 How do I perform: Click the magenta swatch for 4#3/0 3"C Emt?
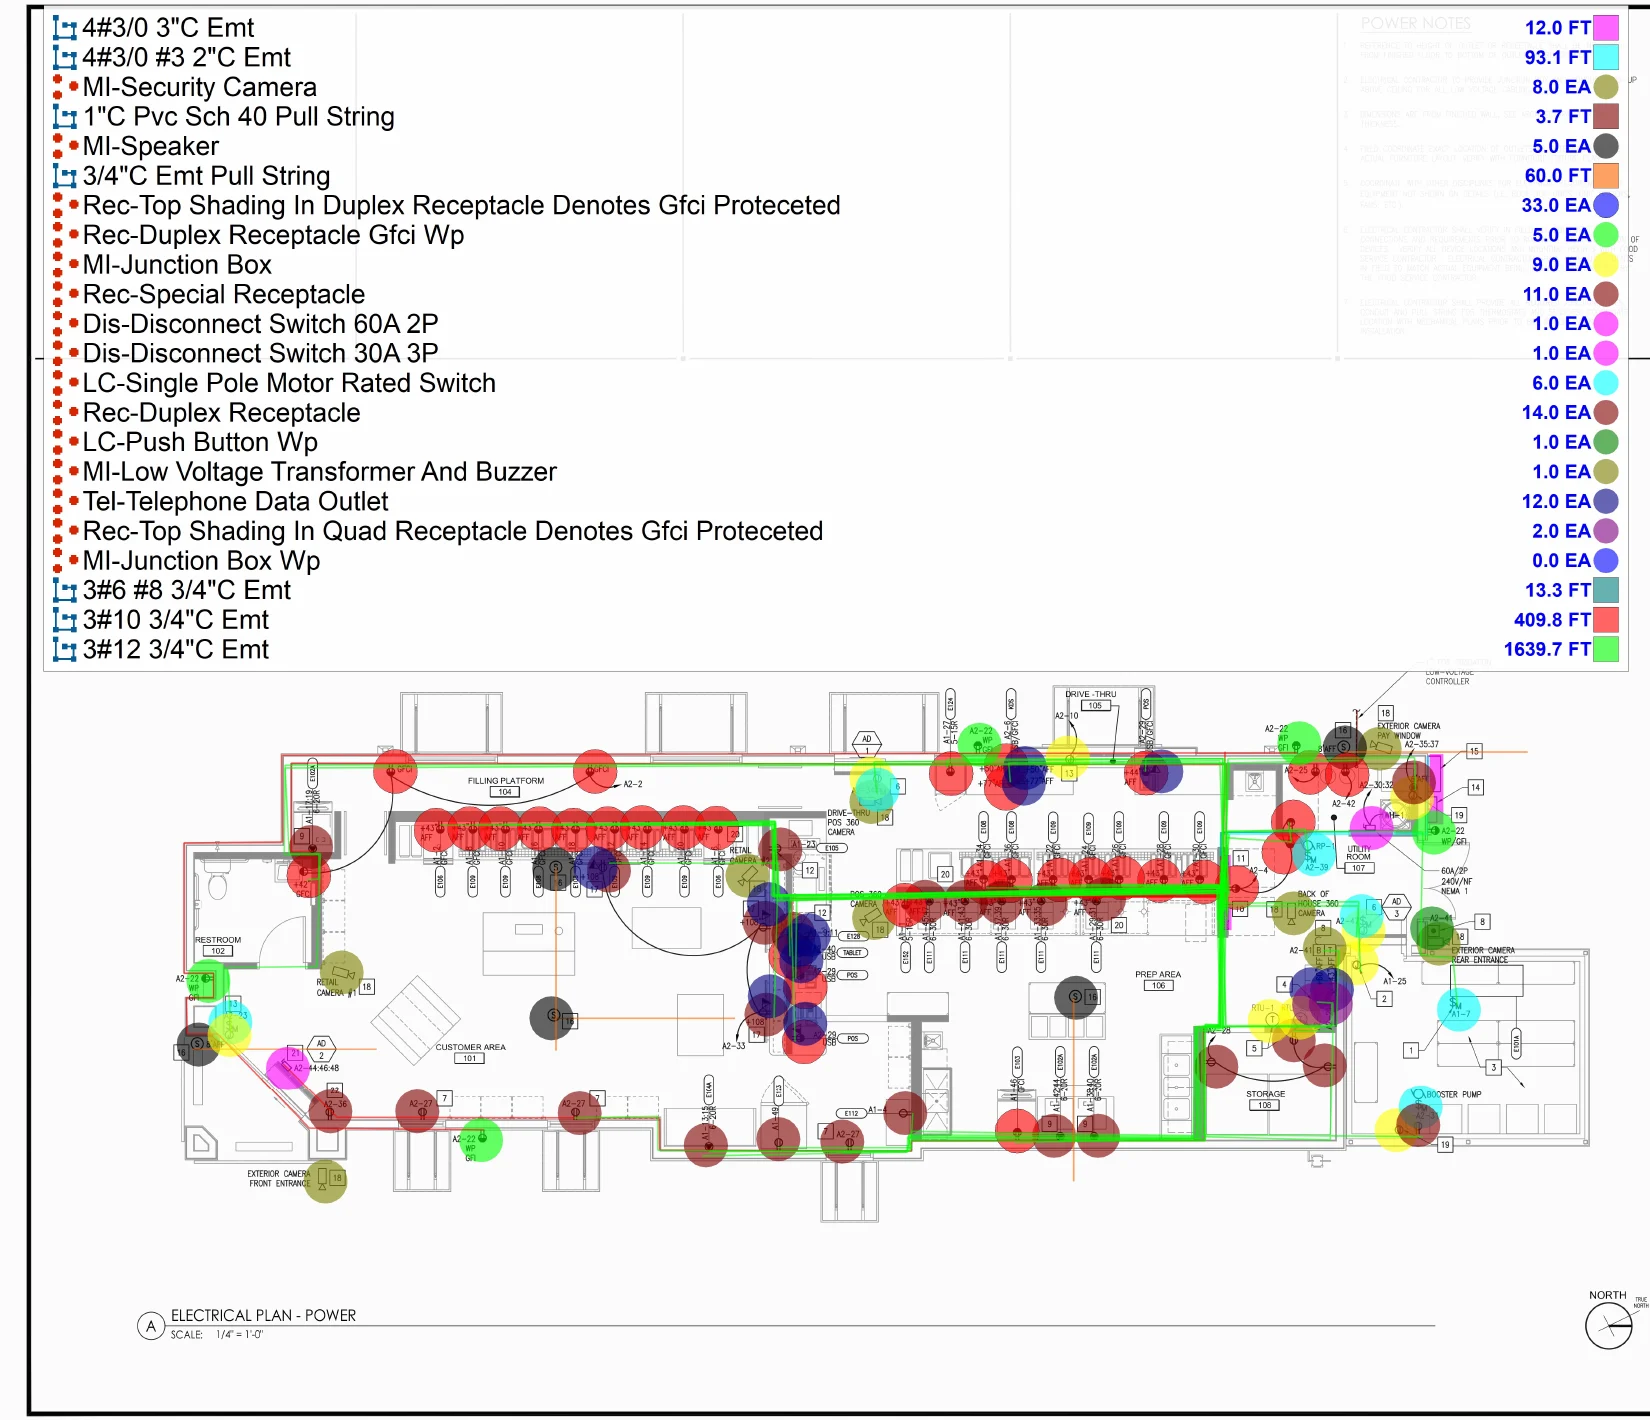point(1606,28)
